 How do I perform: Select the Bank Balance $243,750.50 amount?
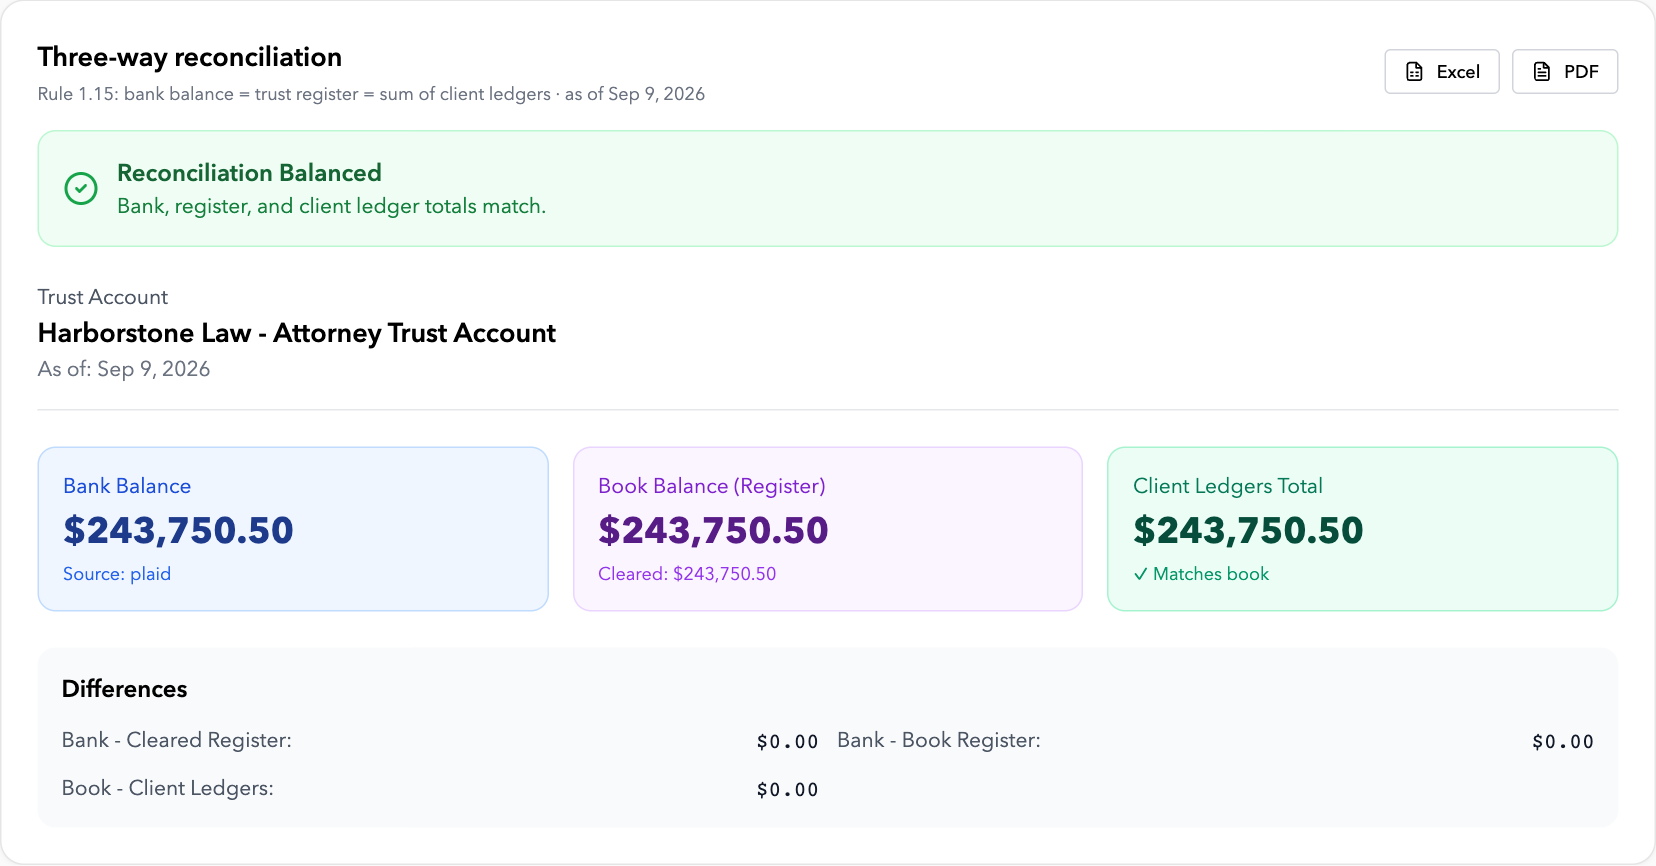[178, 530]
